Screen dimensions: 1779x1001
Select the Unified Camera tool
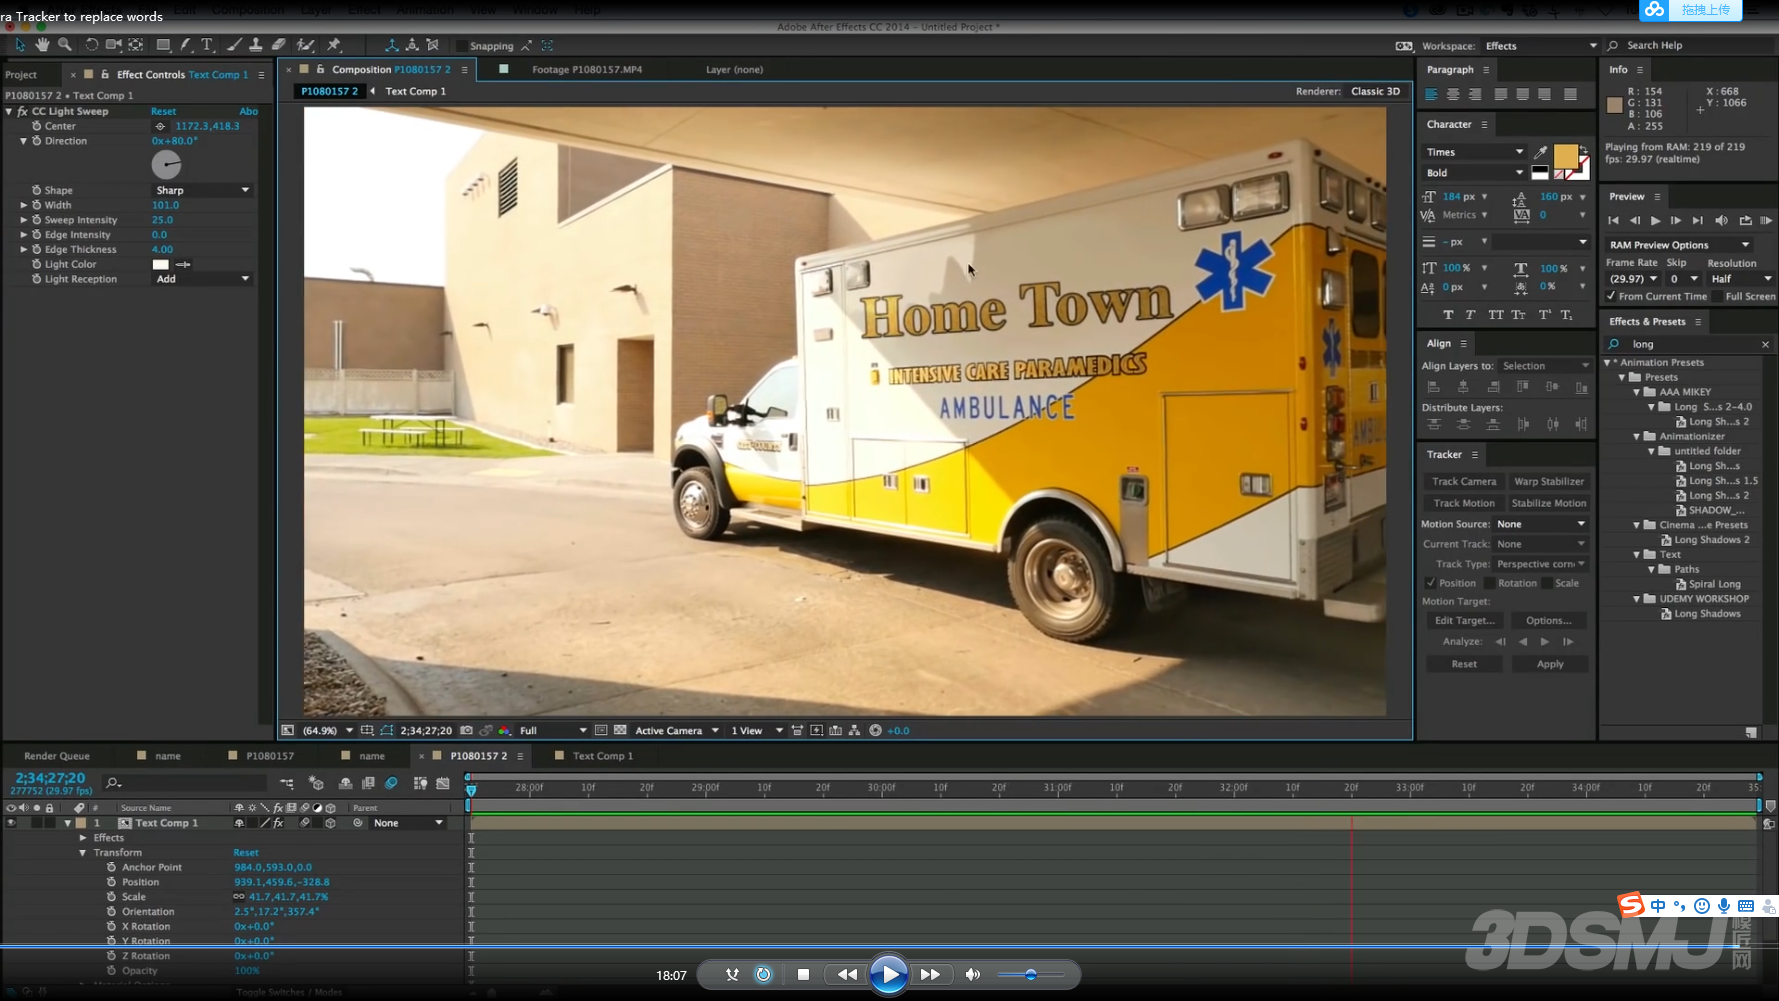point(113,45)
